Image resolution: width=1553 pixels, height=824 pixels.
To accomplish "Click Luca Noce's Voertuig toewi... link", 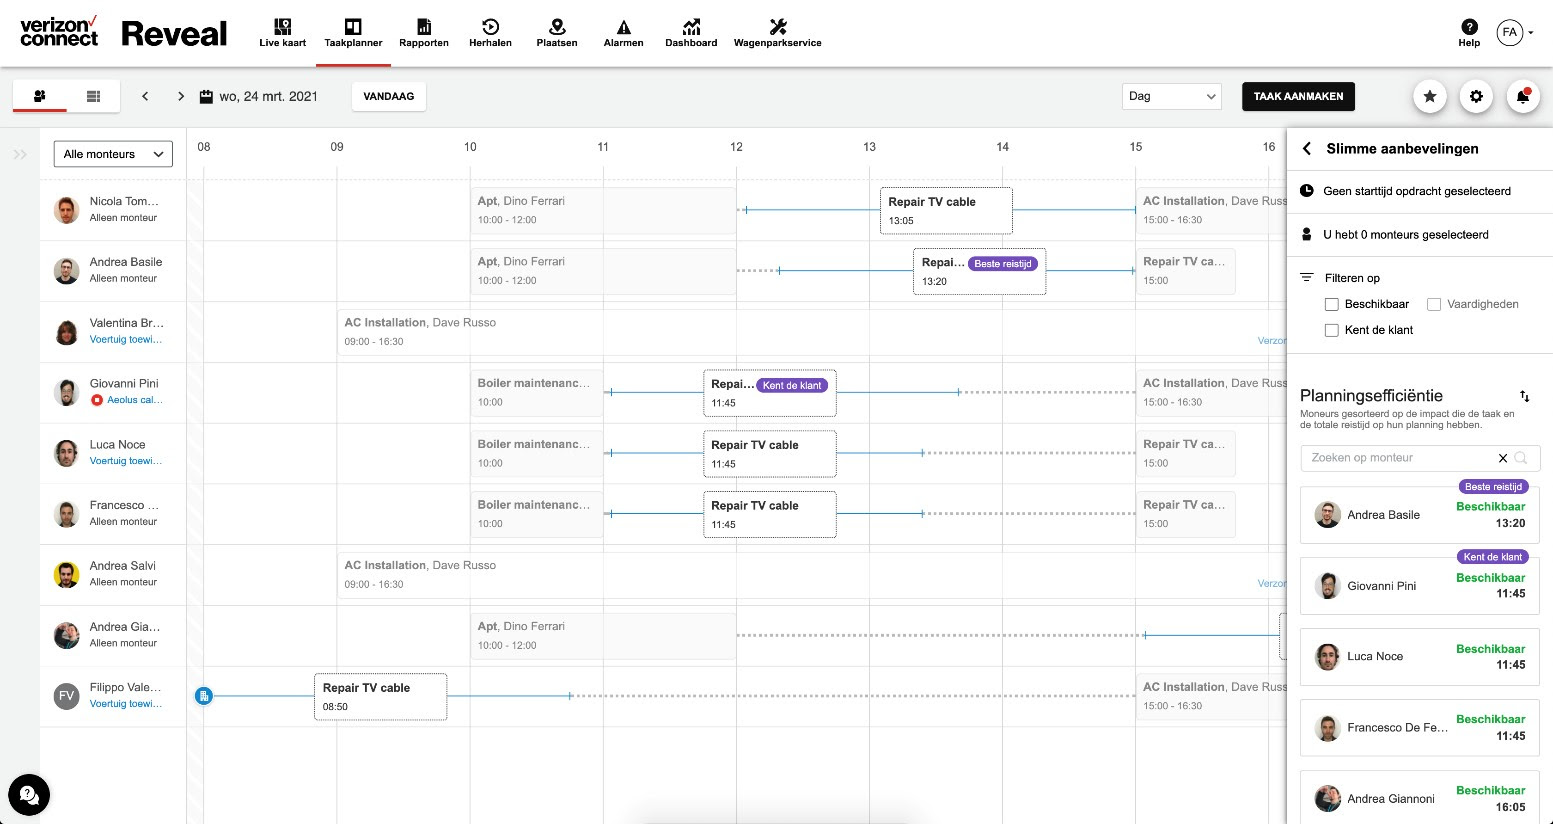I will pos(125,461).
